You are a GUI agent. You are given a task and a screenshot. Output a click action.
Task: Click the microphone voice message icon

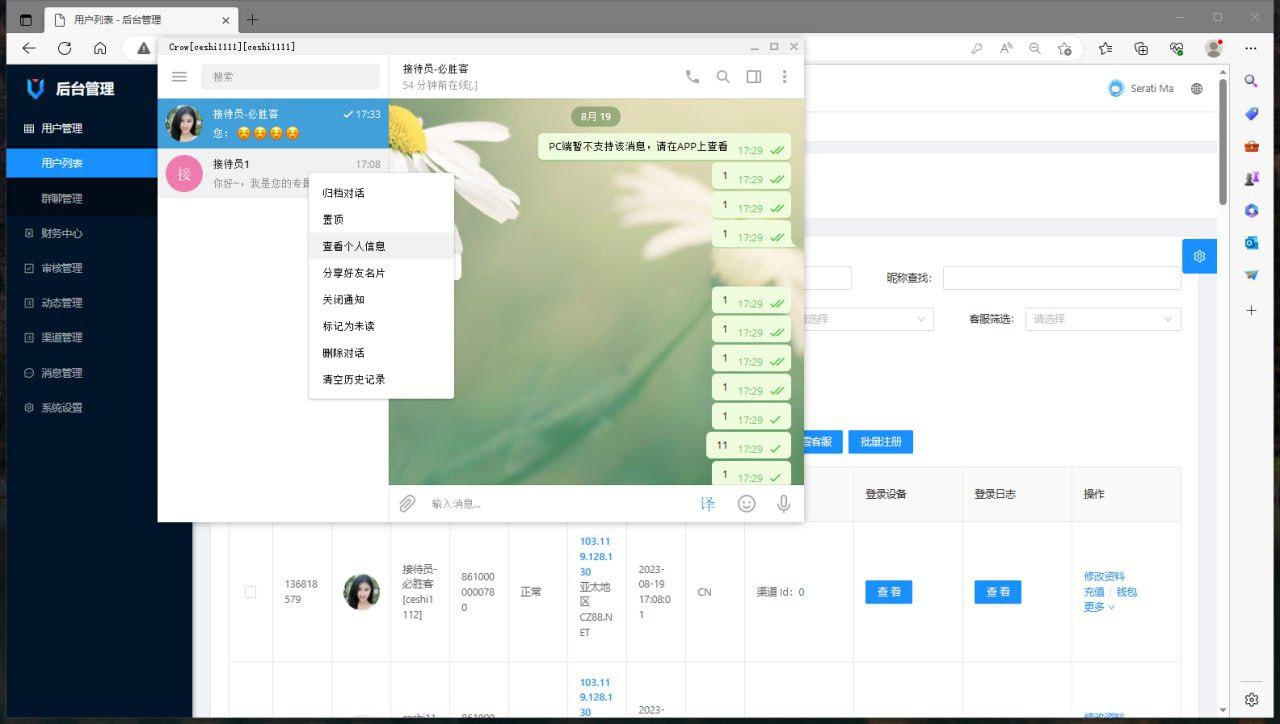pyautogui.click(x=784, y=504)
